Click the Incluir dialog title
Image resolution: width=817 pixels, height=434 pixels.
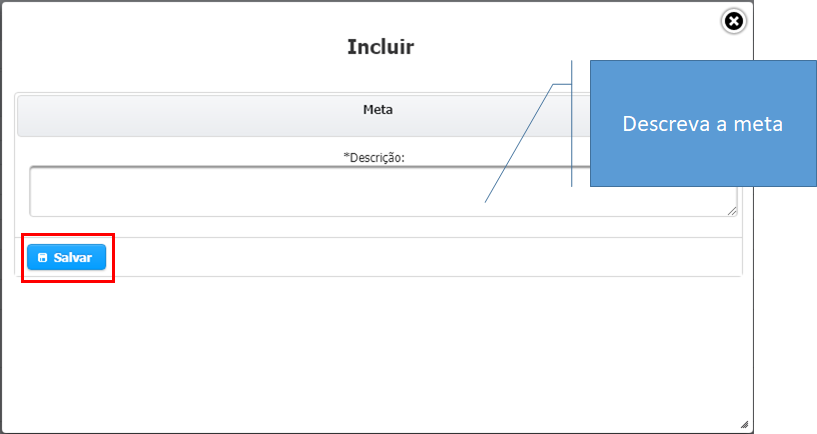[x=380, y=47]
